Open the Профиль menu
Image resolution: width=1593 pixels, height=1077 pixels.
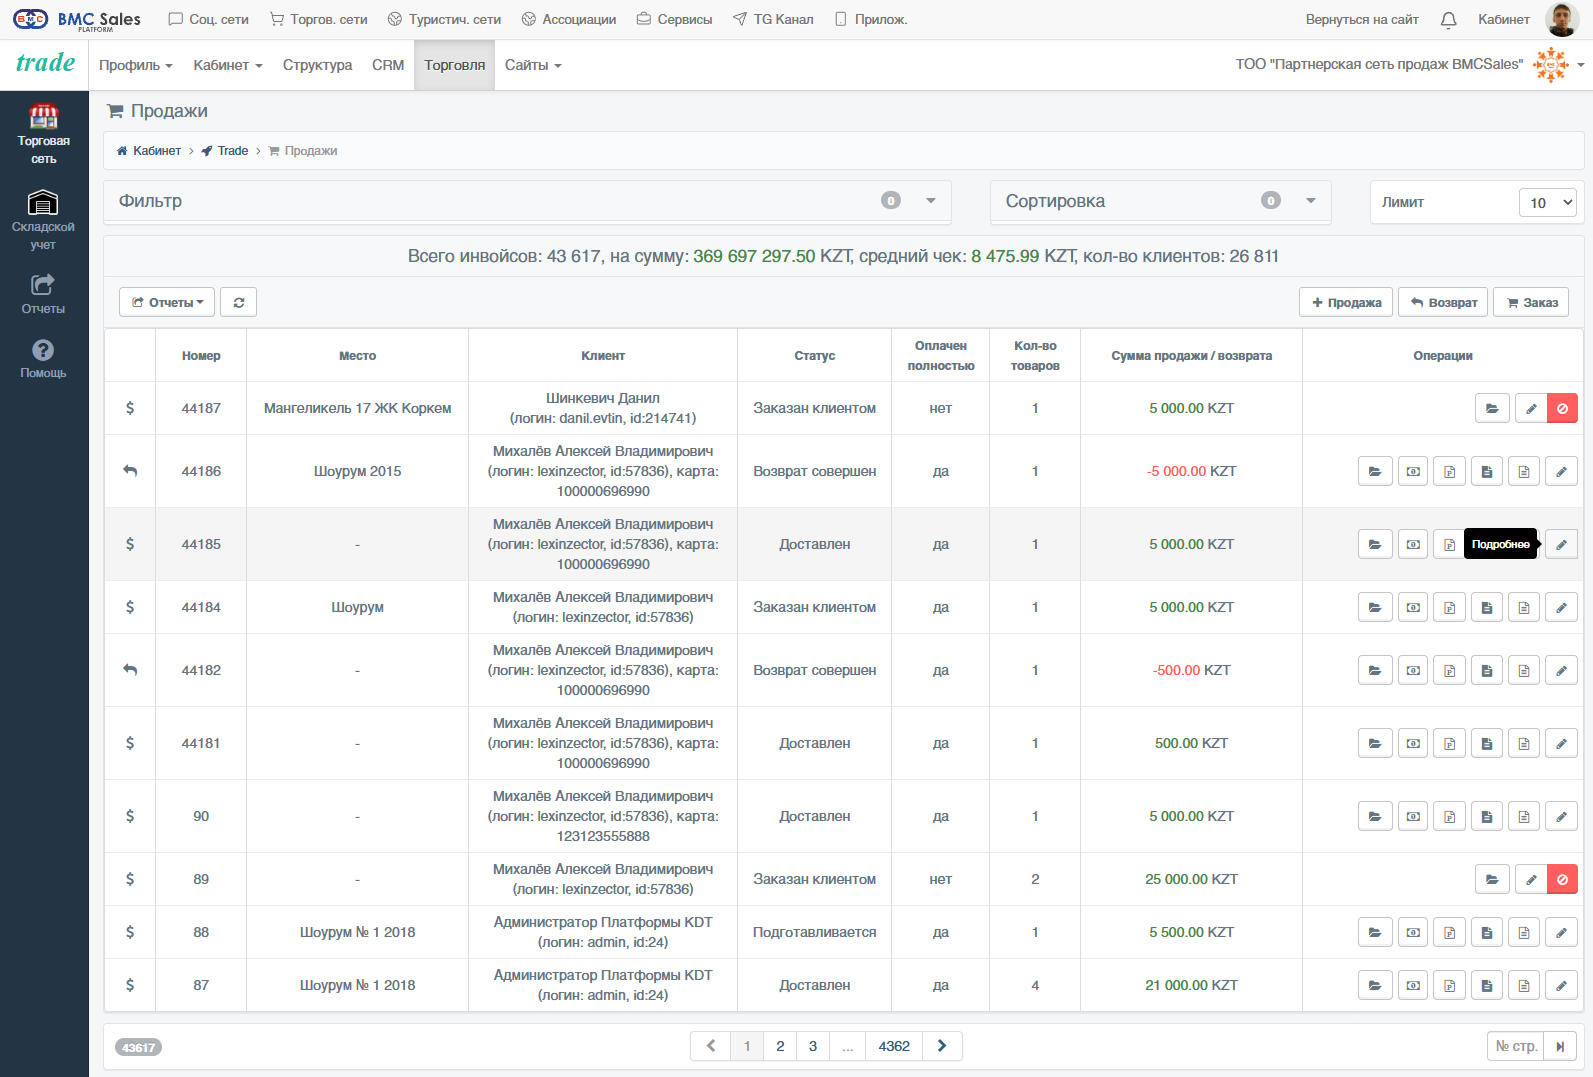tap(136, 65)
